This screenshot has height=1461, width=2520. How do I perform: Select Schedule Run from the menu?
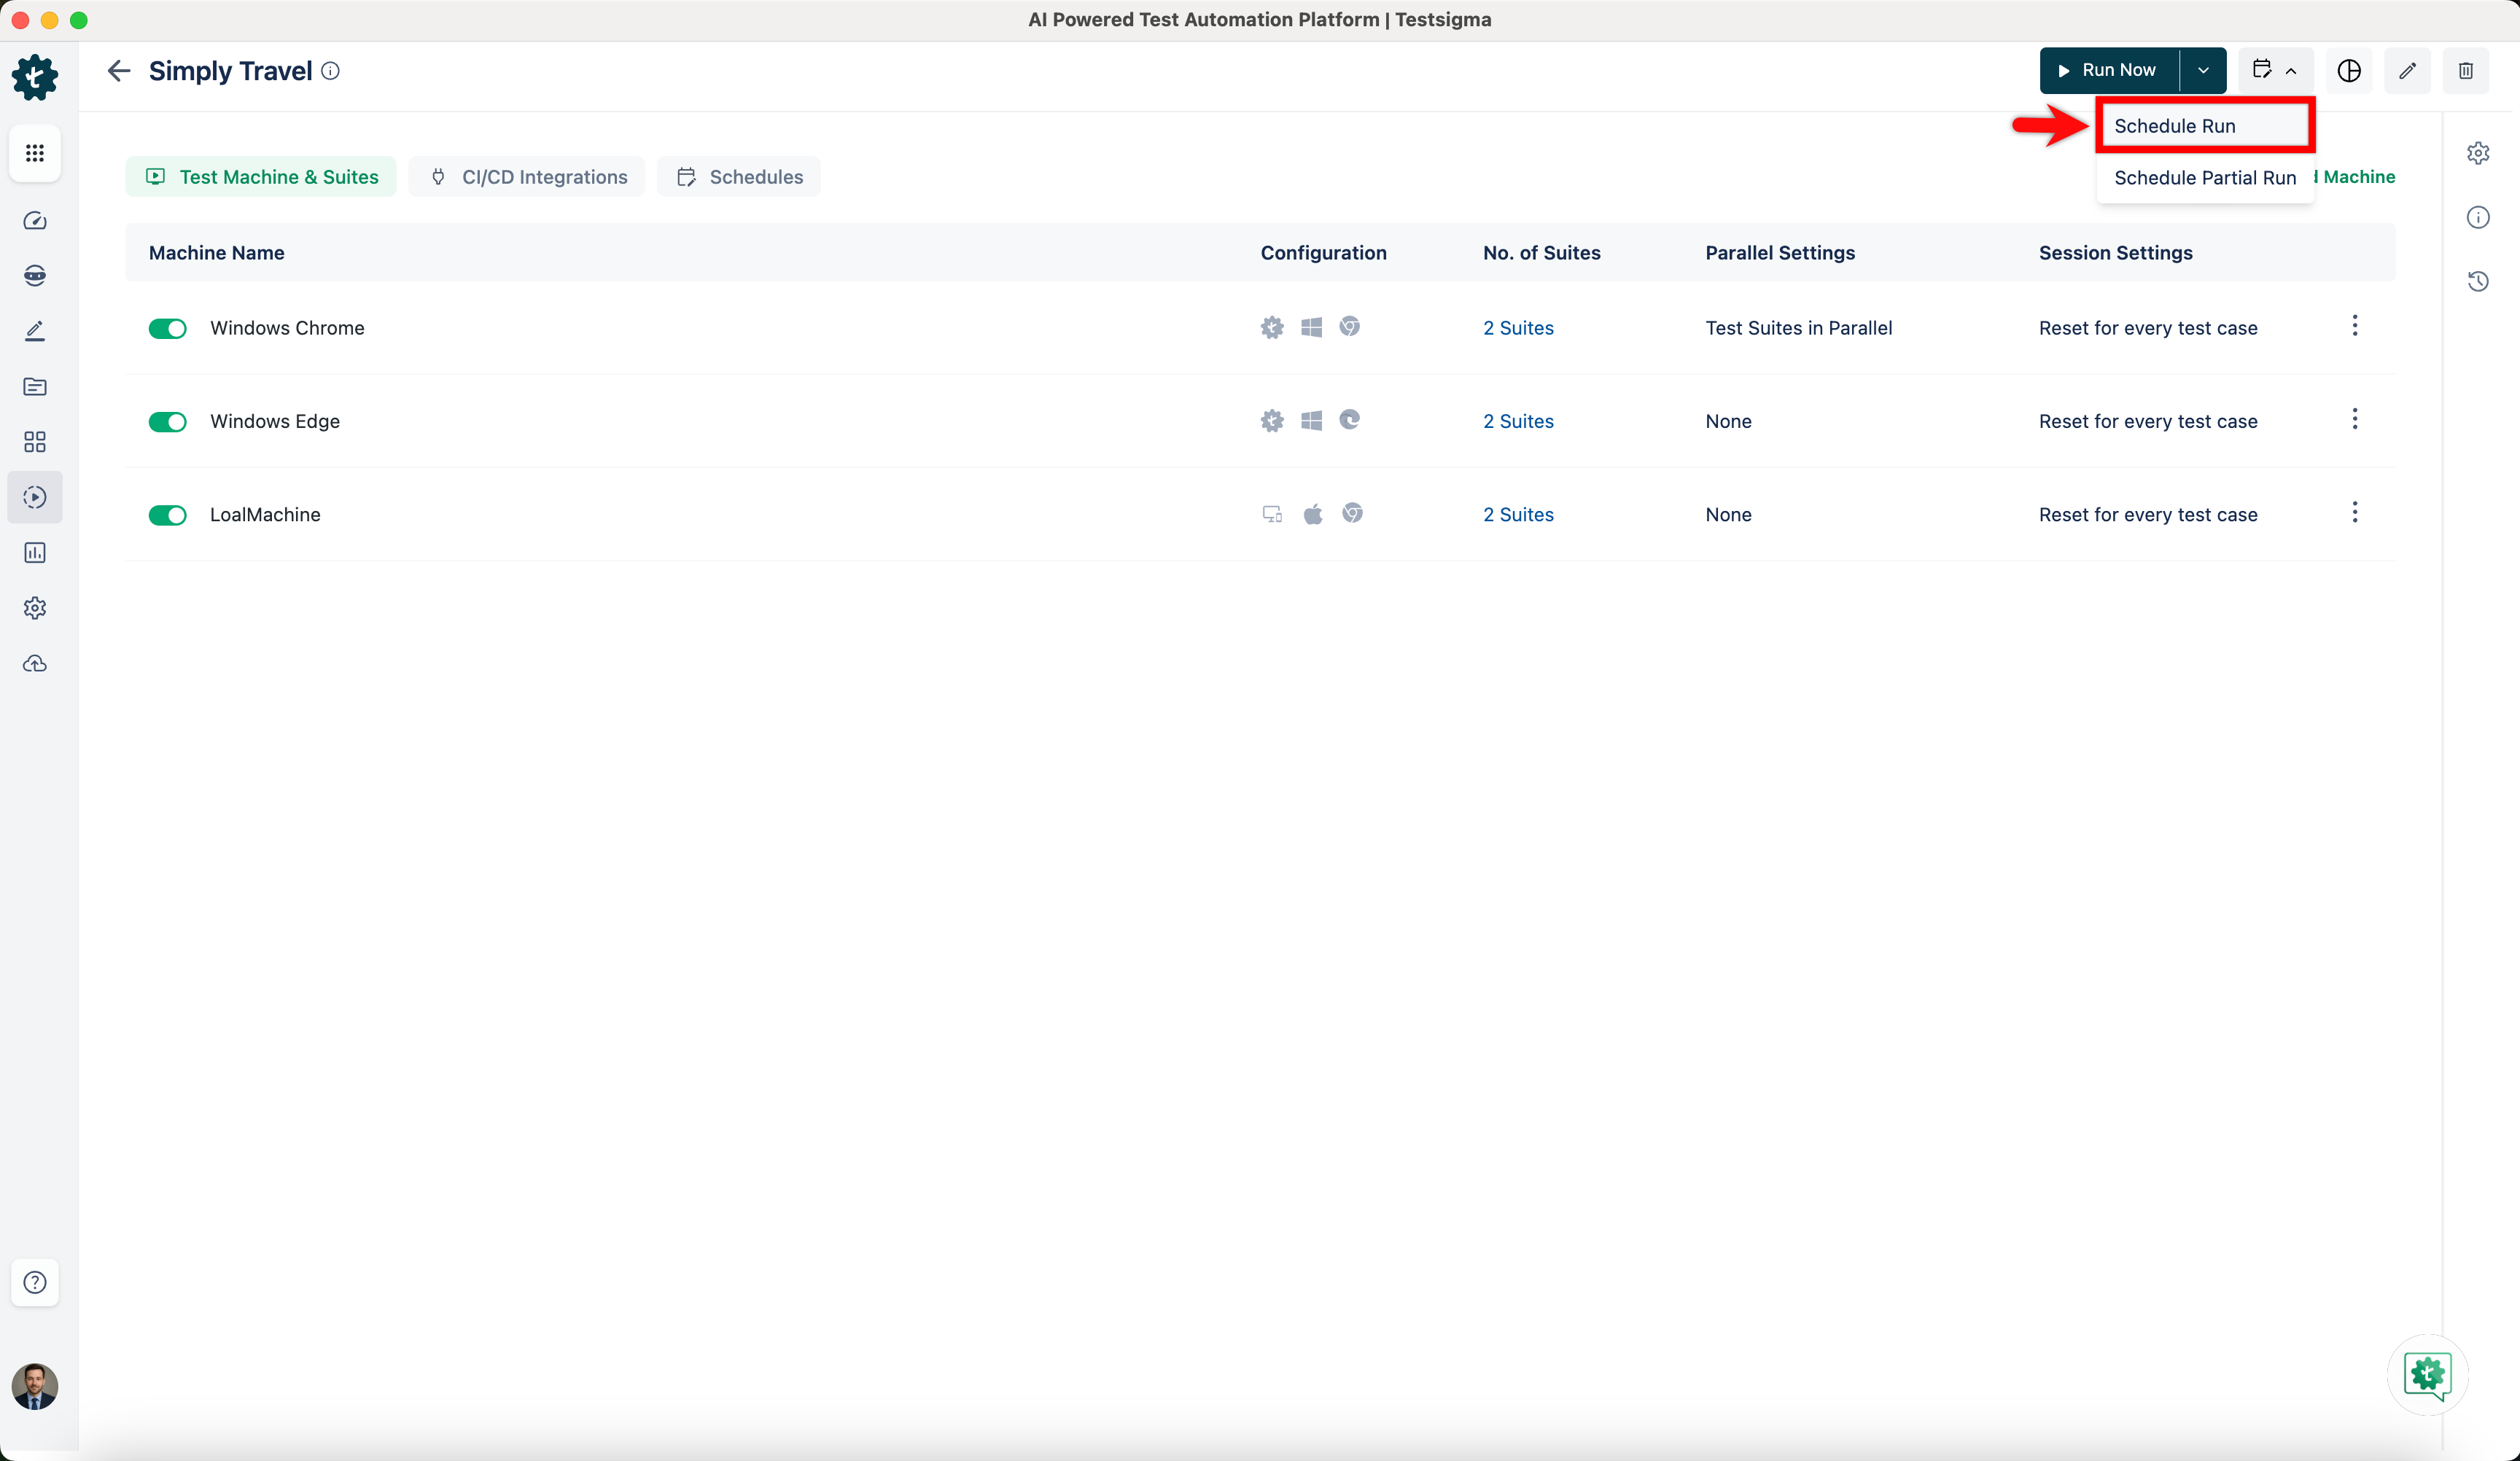point(2205,126)
